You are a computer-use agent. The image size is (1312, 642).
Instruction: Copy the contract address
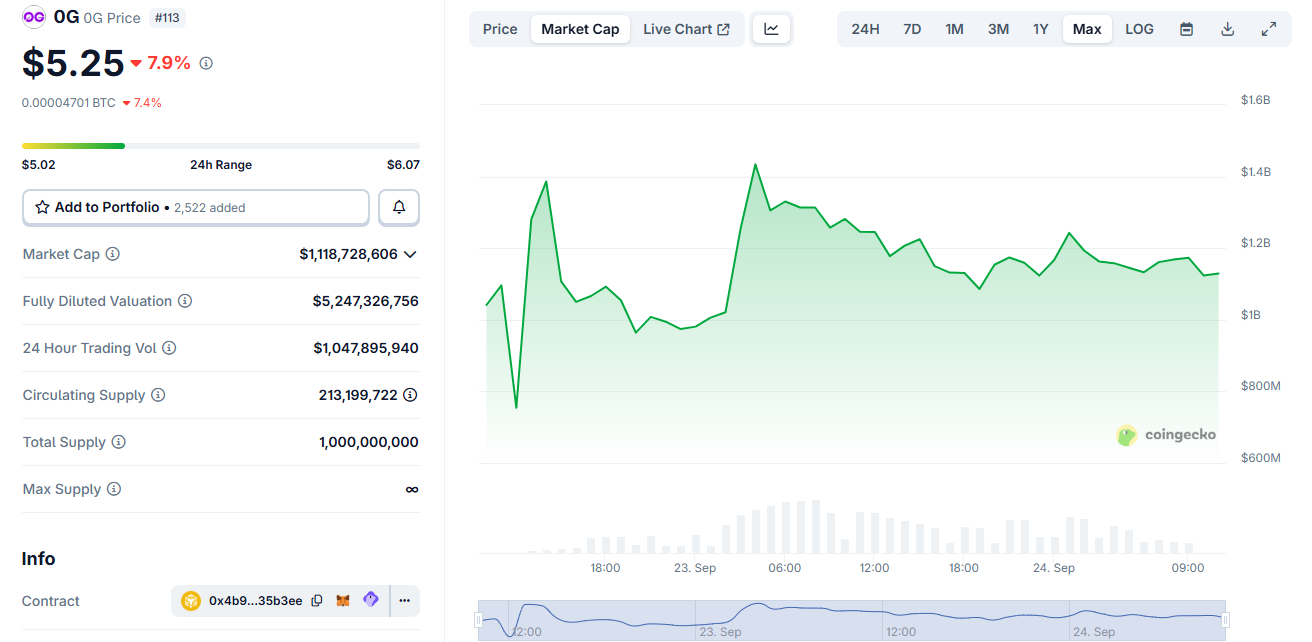click(x=317, y=601)
